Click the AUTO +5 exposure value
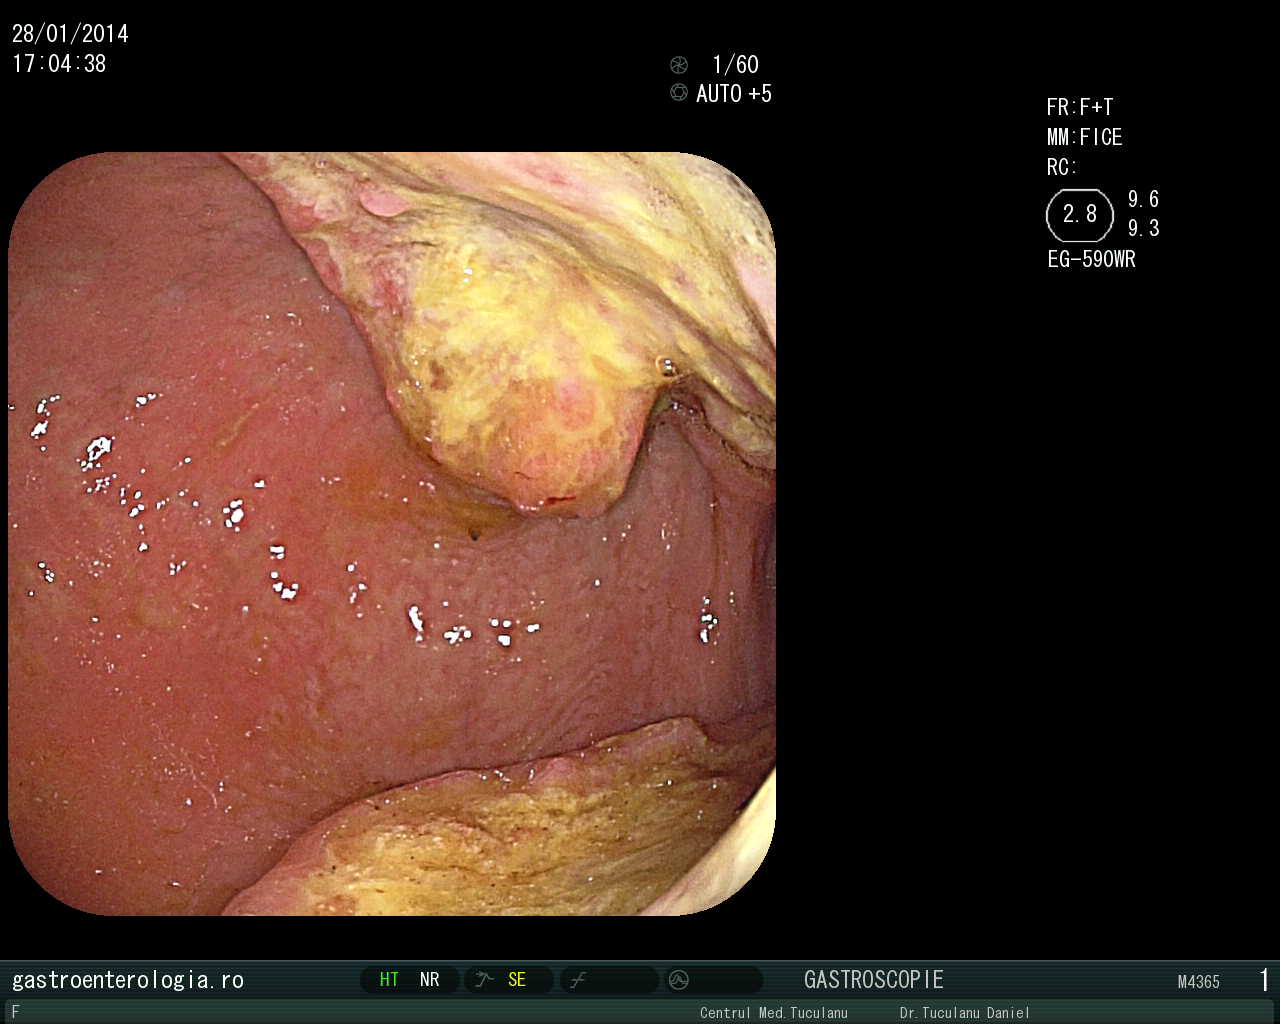Image resolution: width=1280 pixels, height=1024 pixels. (734, 94)
